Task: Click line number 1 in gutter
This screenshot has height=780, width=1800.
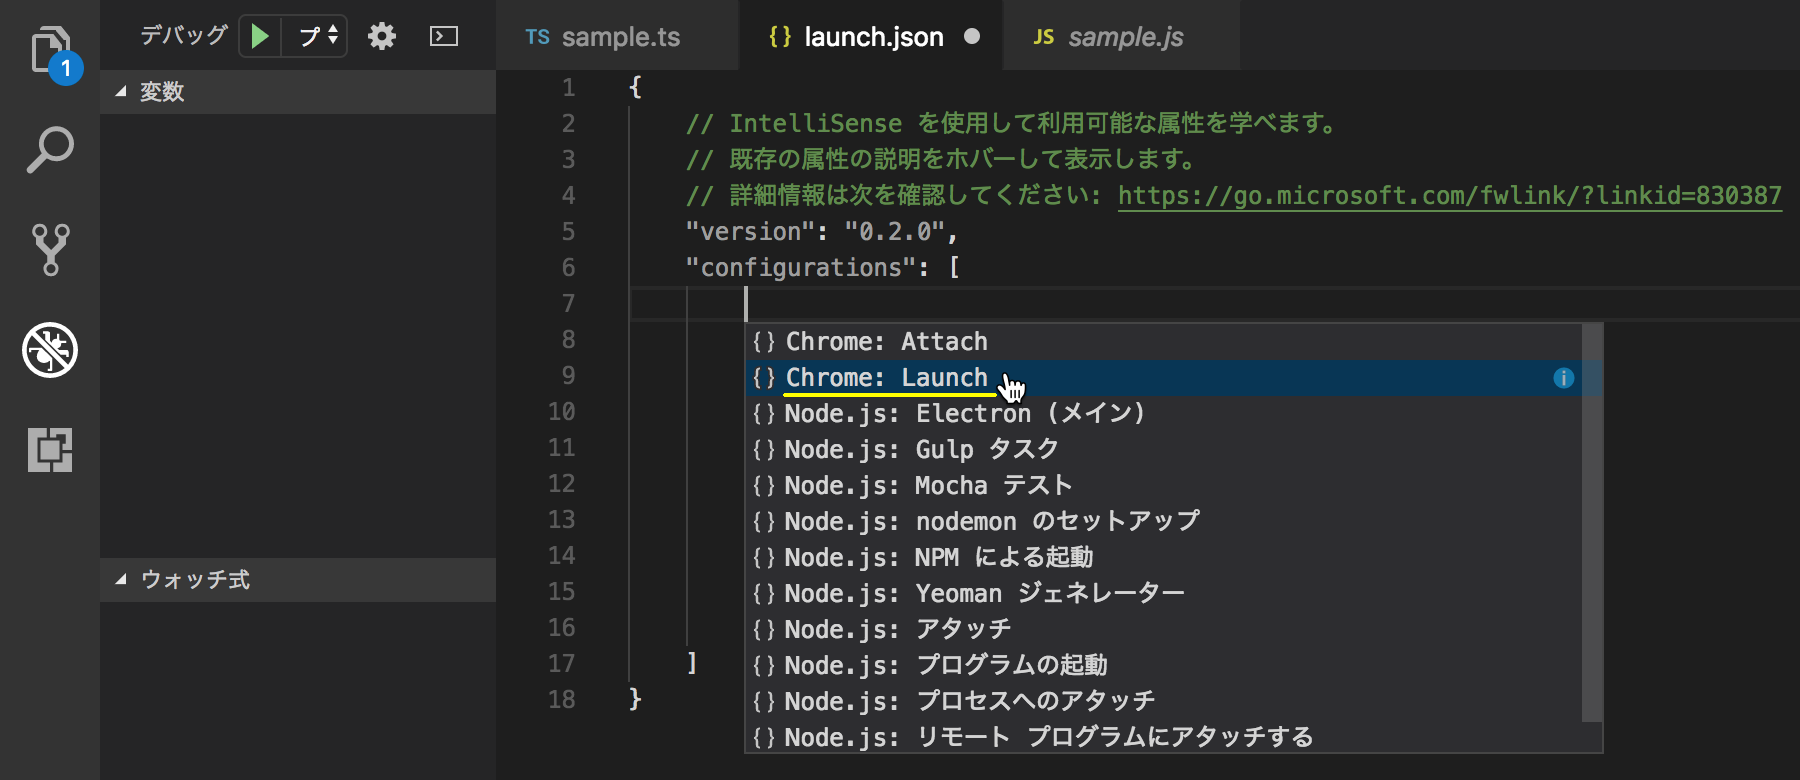Action: 568,87
